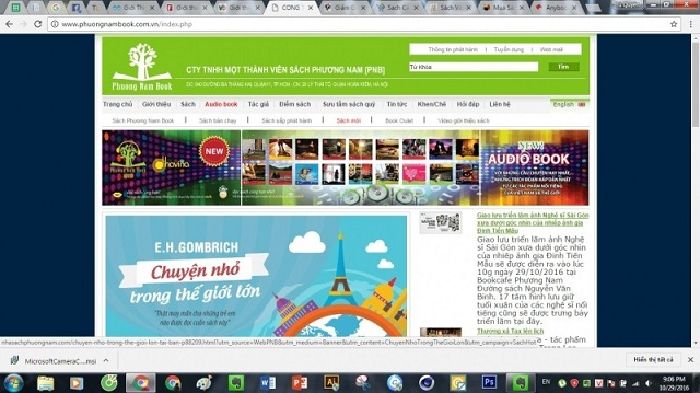Open the Chuyện nhỏ trong thế giới lớn banner
Image resolution: width=700 pixels, height=393 pixels.
point(256,276)
